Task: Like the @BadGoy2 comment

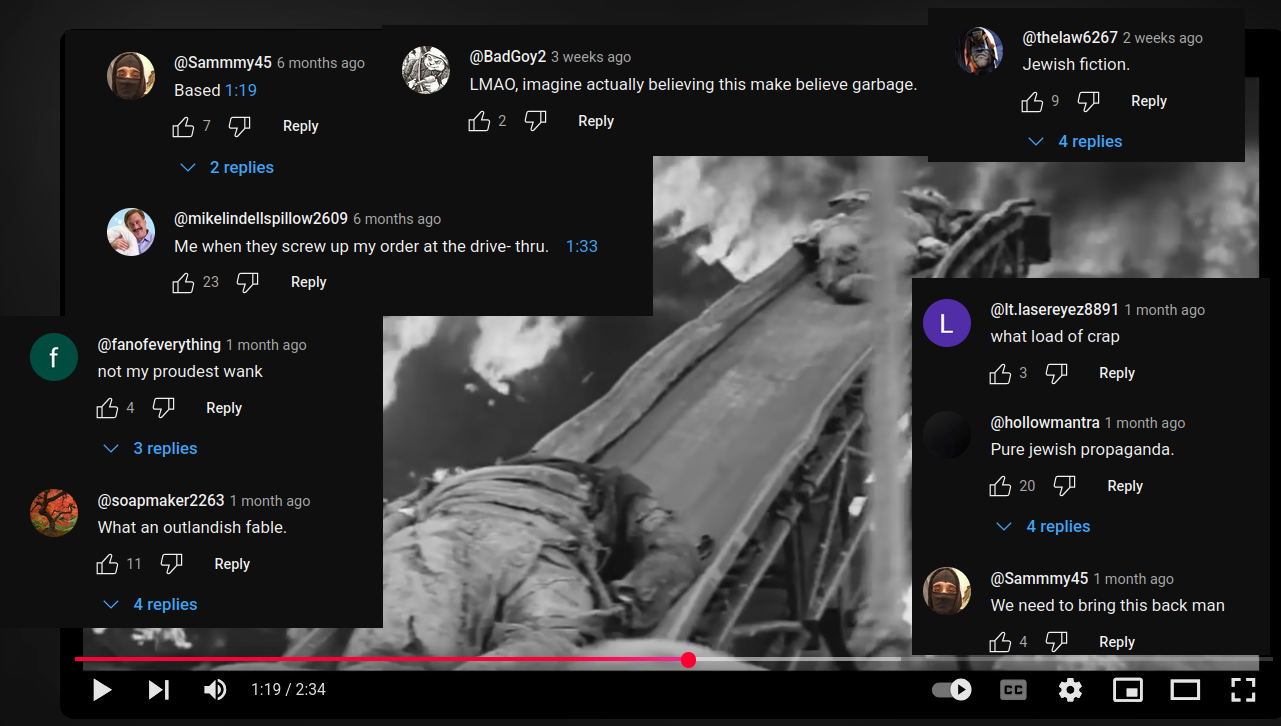Action: pos(479,122)
